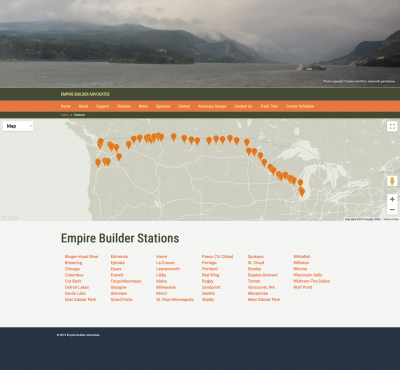The image size is (400, 370).
Task: Toggle fullscreen view of the map
Action: (x=392, y=126)
